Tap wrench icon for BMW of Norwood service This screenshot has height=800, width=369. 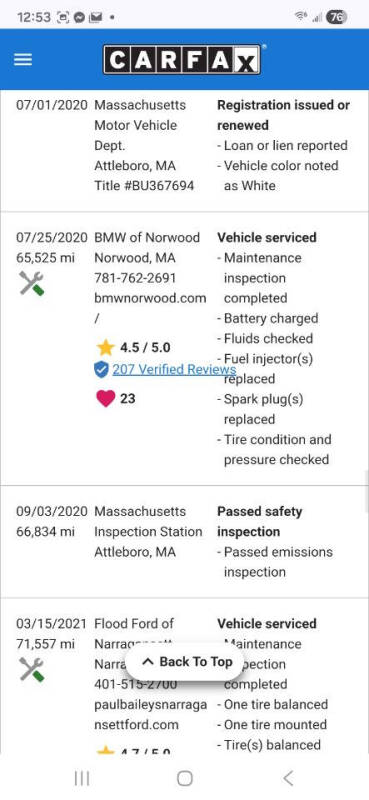pos(32,283)
